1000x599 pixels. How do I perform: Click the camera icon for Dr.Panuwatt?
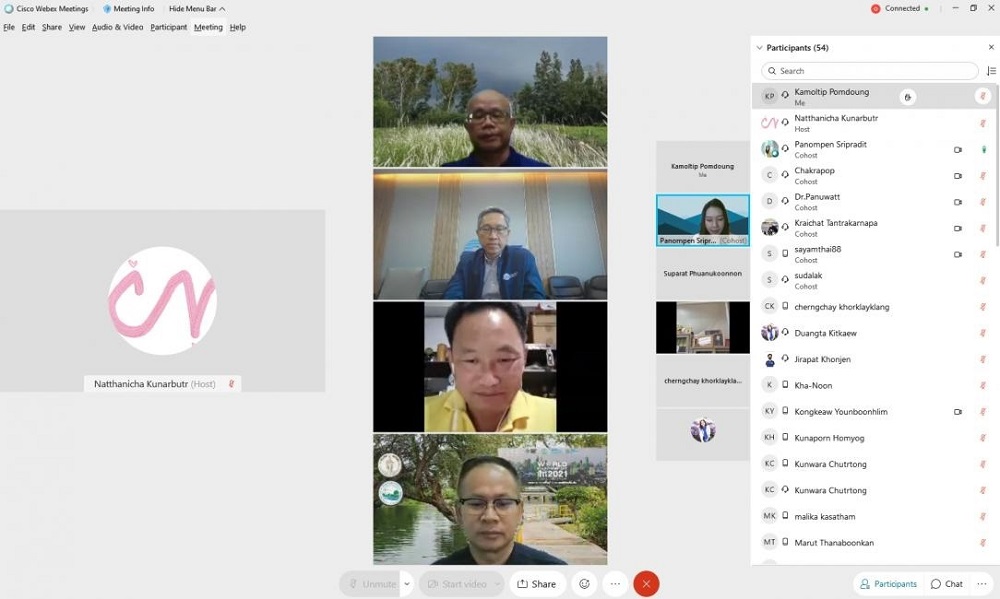click(957, 202)
